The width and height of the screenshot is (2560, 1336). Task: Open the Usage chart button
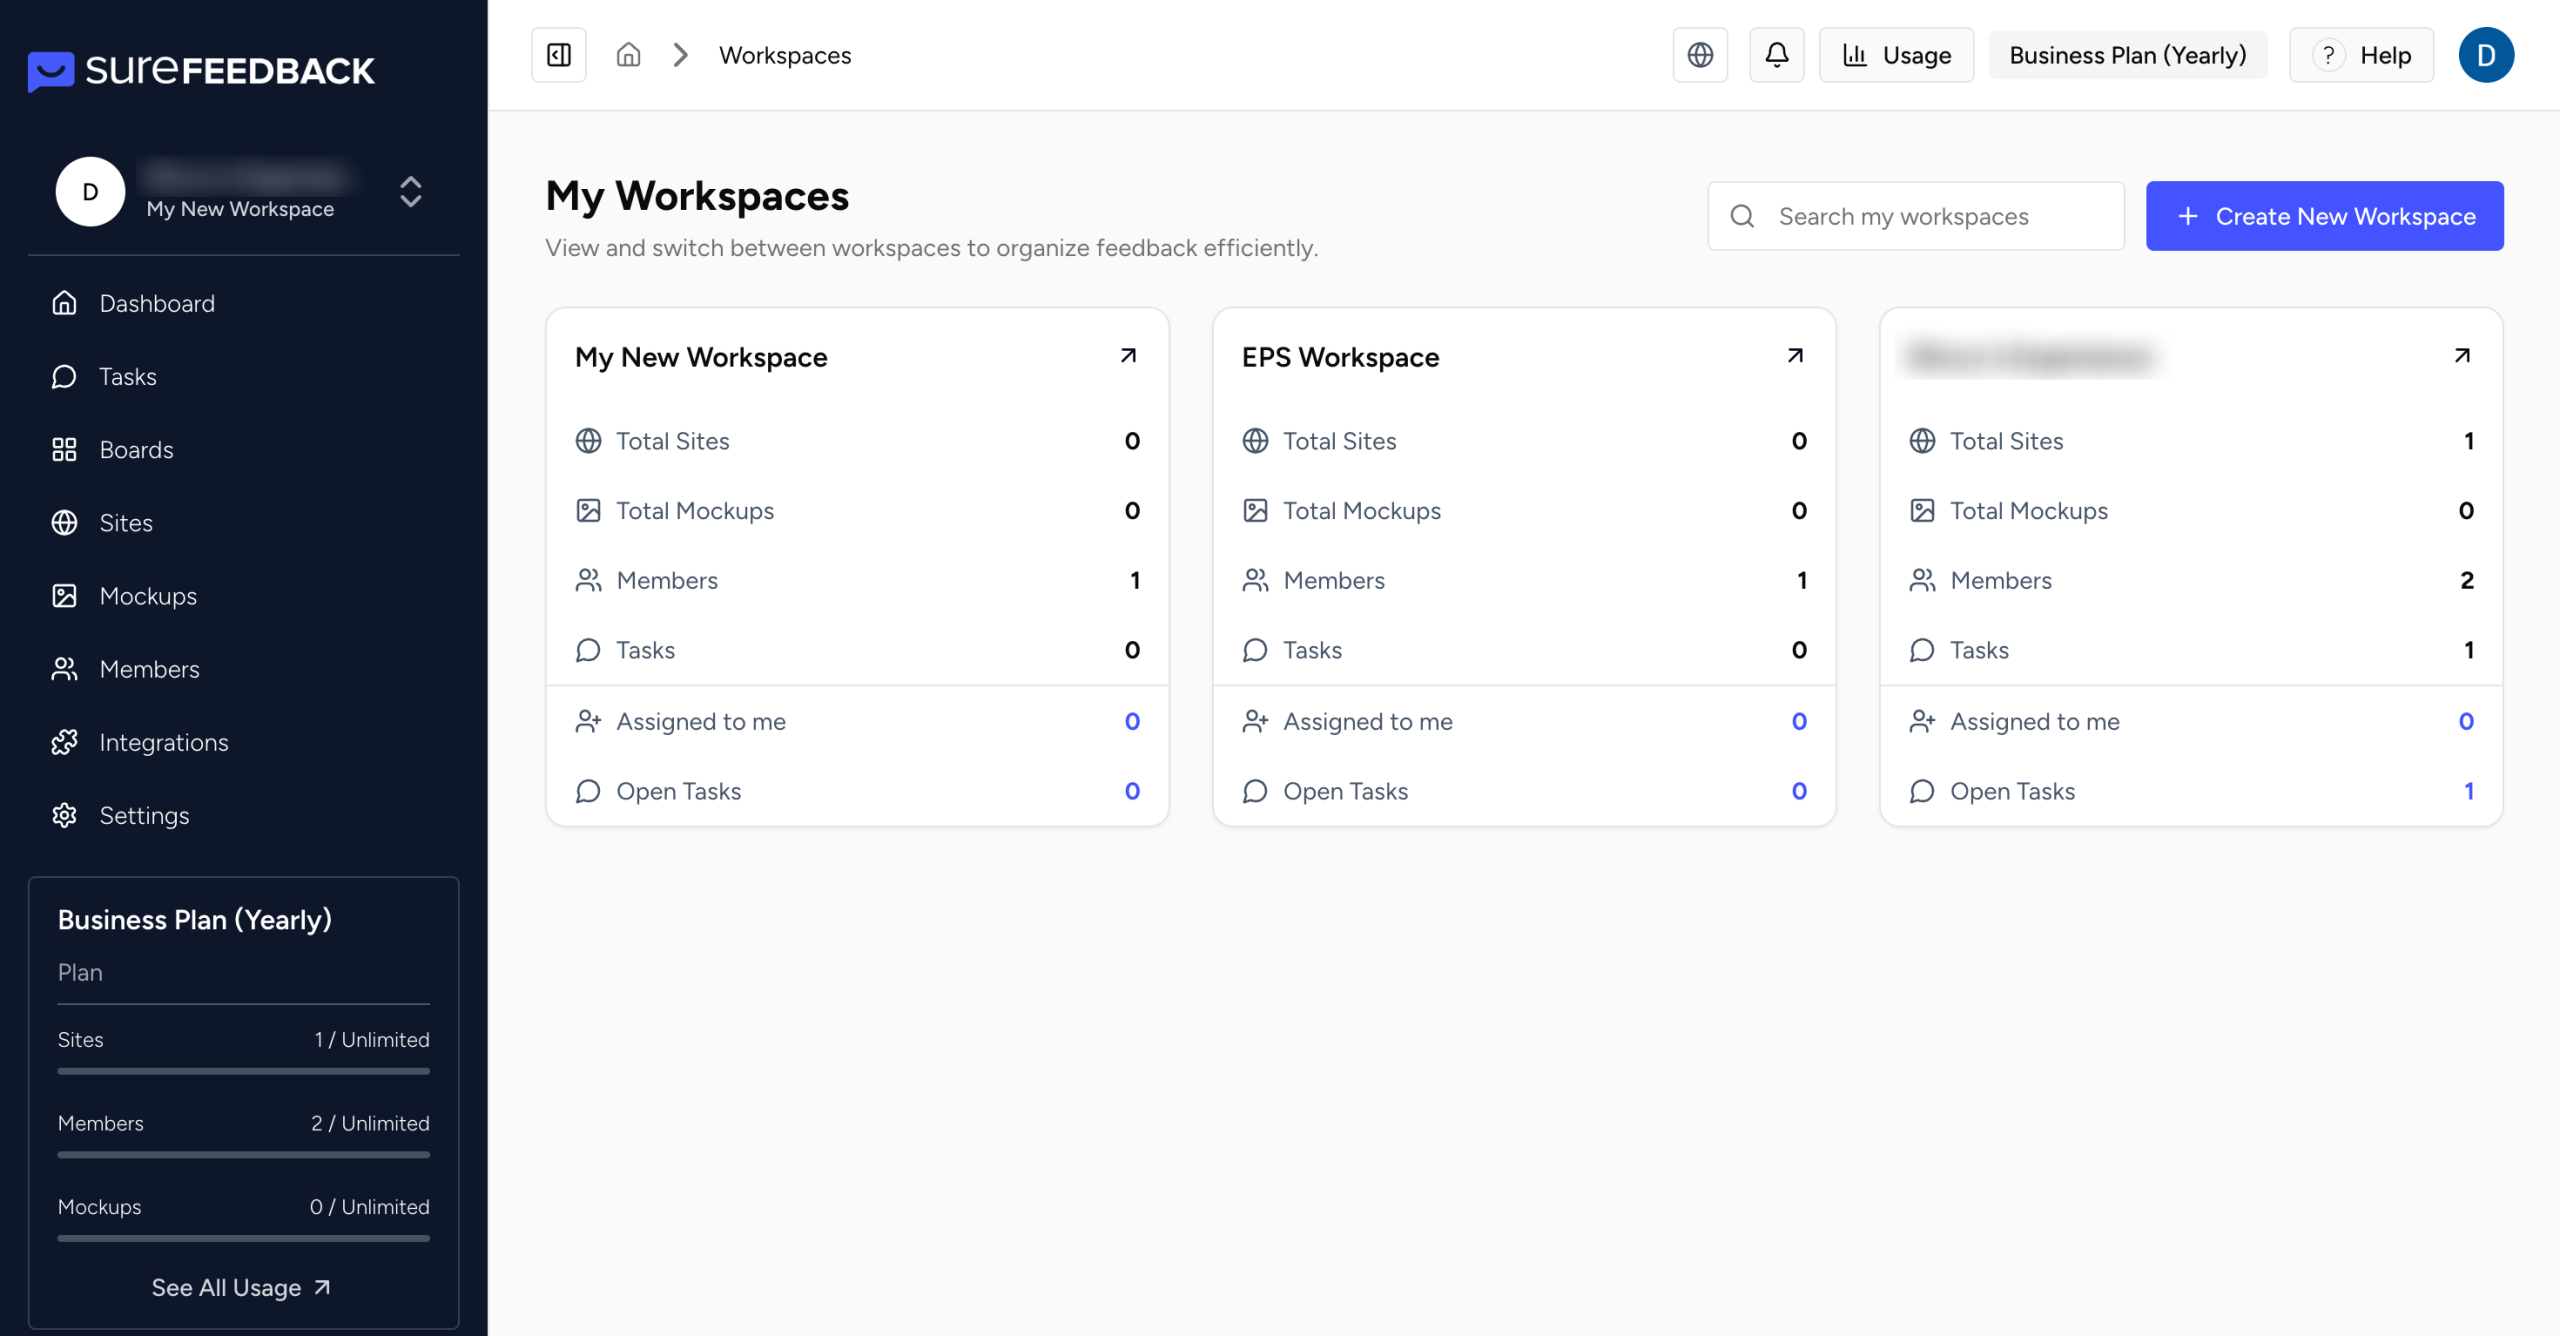[1896, 55]
